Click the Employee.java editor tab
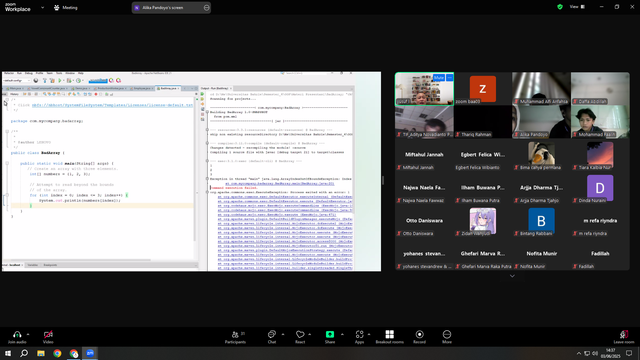This screenshot has width=640, height=360. pos(142,88)
